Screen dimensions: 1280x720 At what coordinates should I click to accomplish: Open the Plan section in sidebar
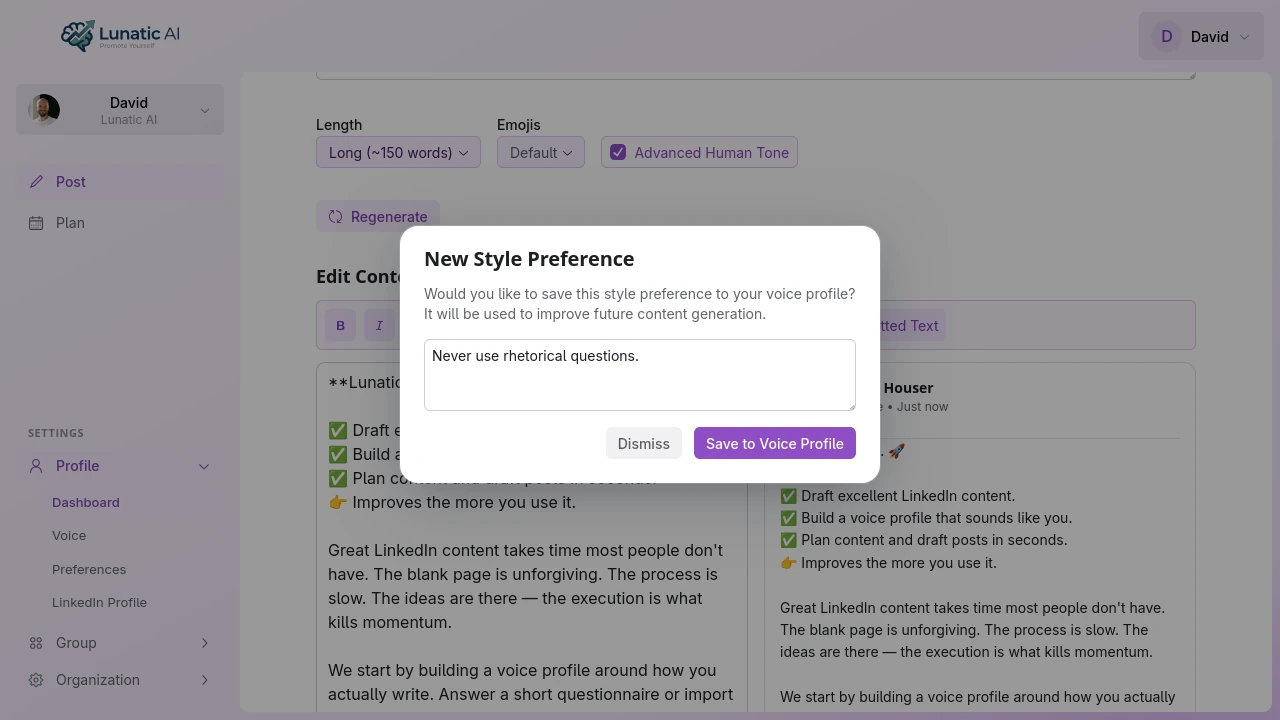tap(120, 223)
